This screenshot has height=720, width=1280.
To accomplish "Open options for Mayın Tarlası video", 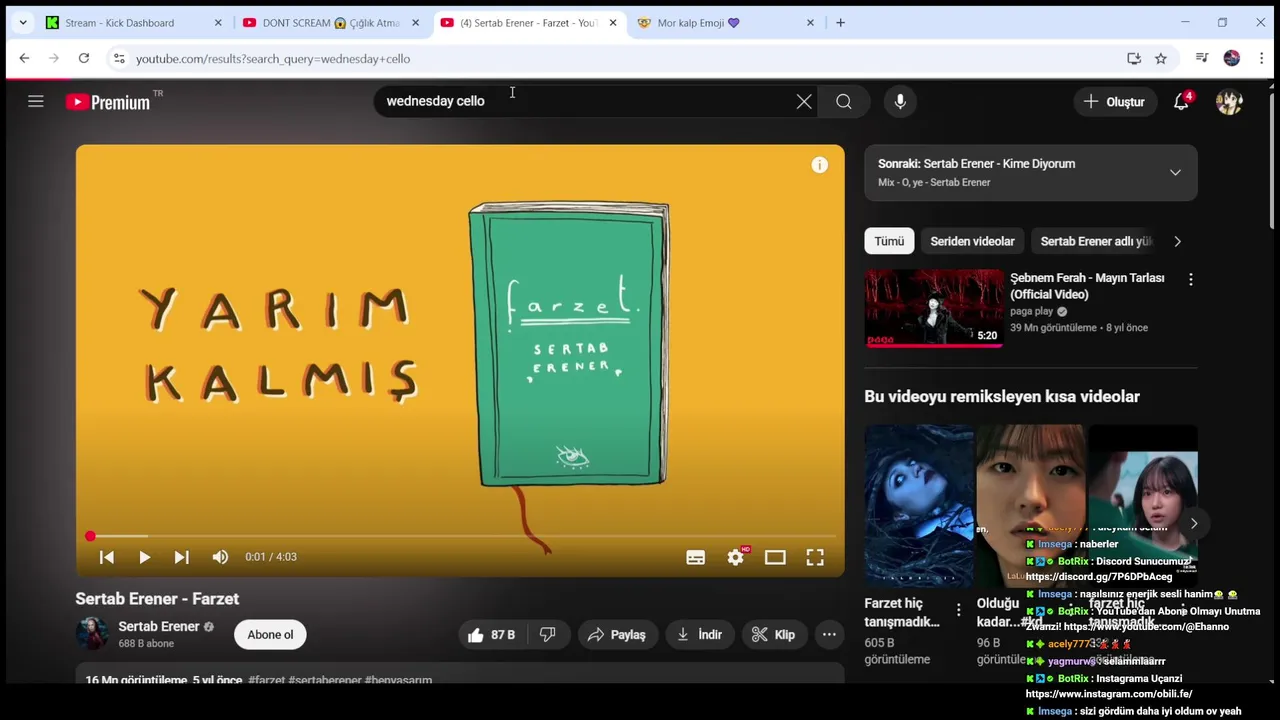I will 1190,280.
